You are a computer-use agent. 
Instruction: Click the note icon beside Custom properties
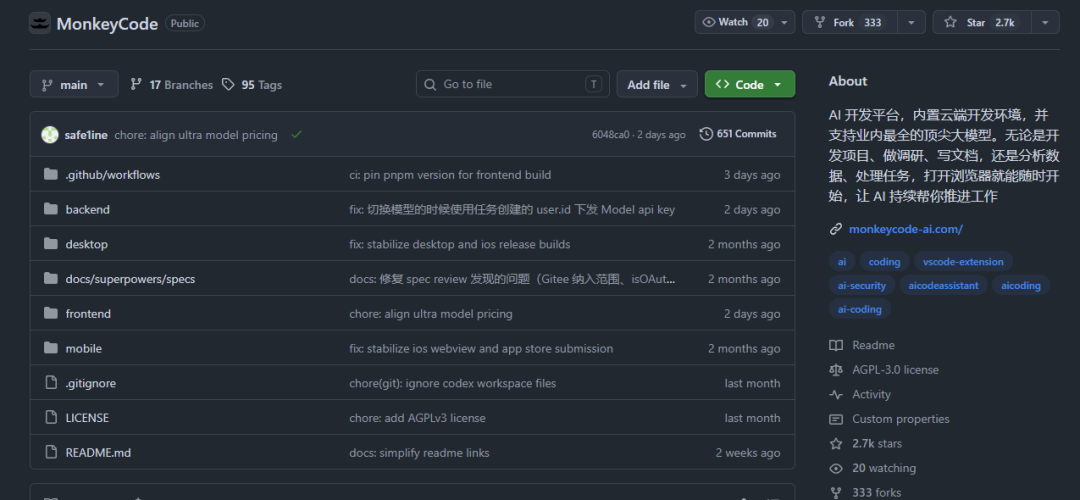(836, 419)
